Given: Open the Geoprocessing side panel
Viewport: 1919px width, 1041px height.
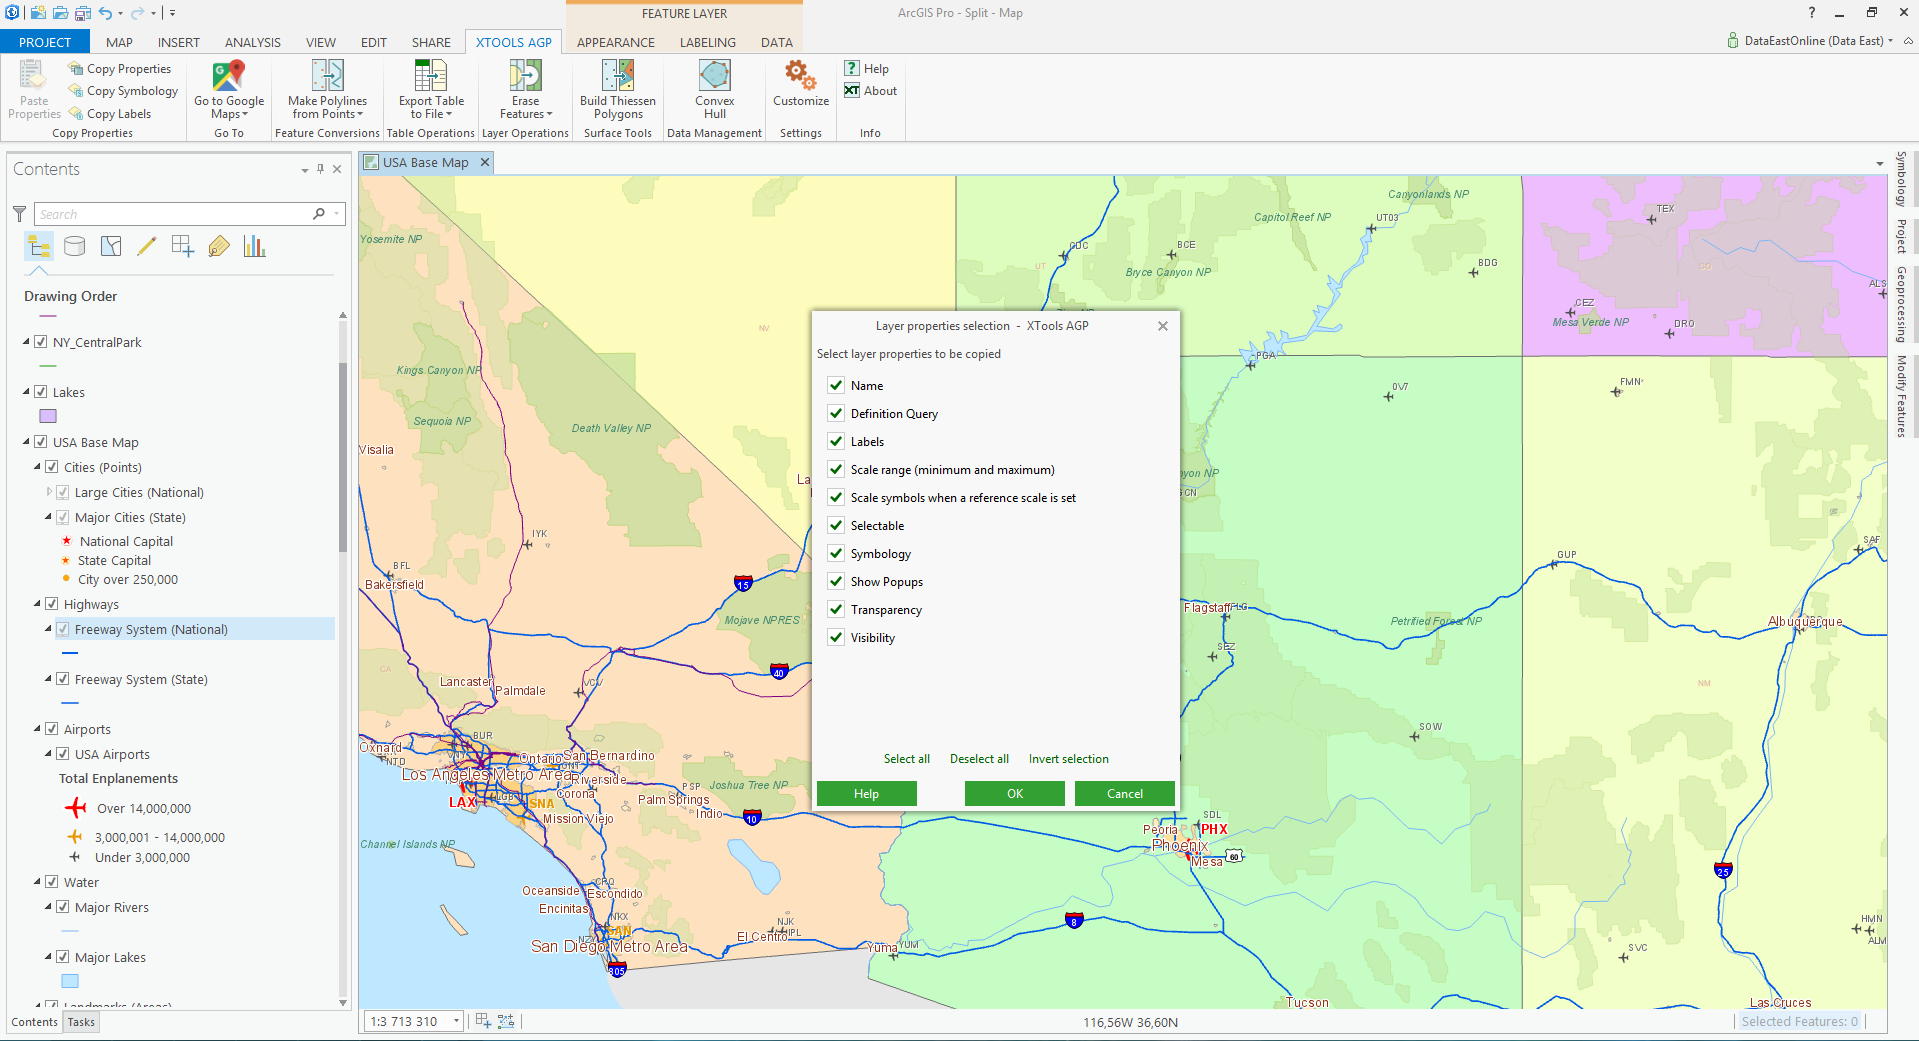Looking at the screenshot, I should [x=1901, y=305].
